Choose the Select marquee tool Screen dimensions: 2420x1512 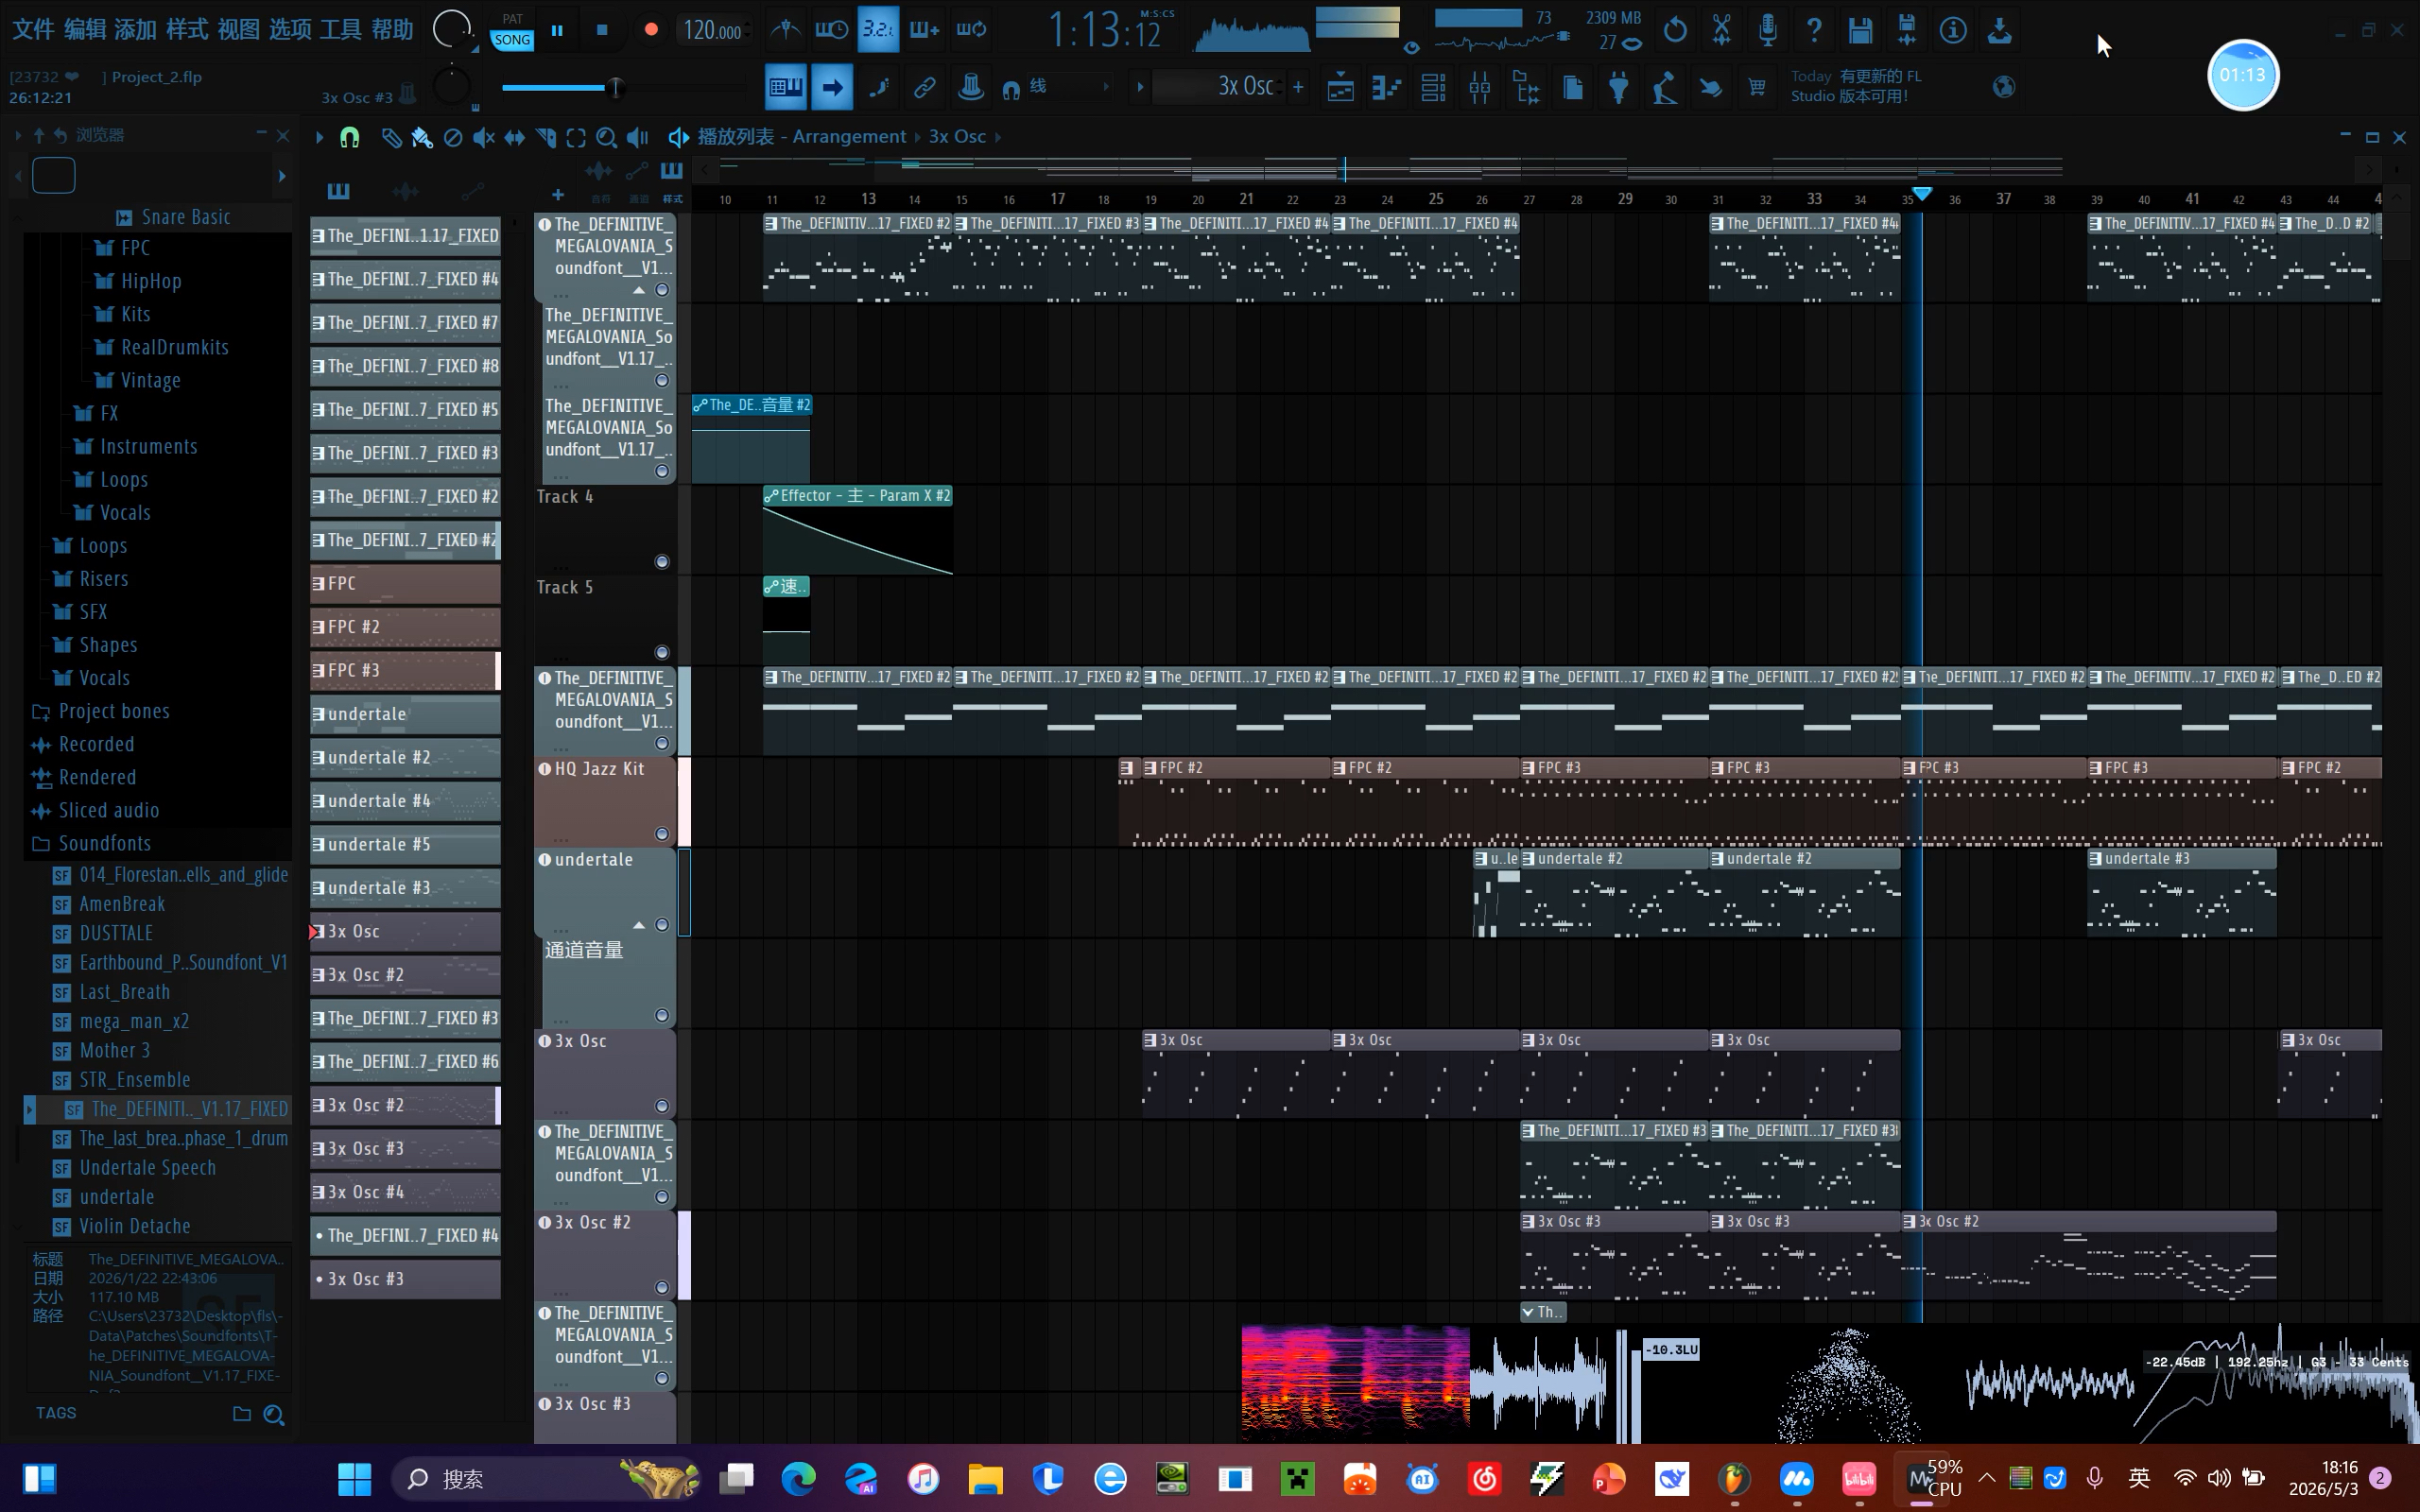pos(576,137)
